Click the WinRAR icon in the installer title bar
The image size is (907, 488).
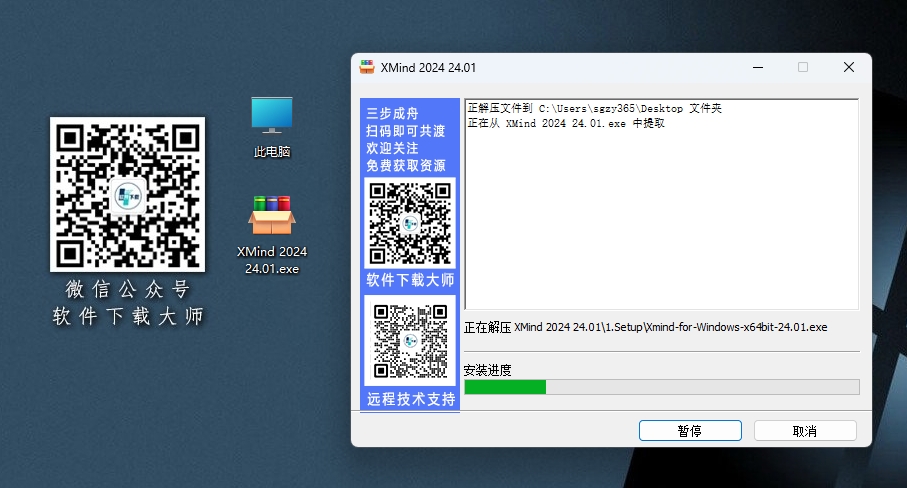pyautogui.click(x=367, y=67)
